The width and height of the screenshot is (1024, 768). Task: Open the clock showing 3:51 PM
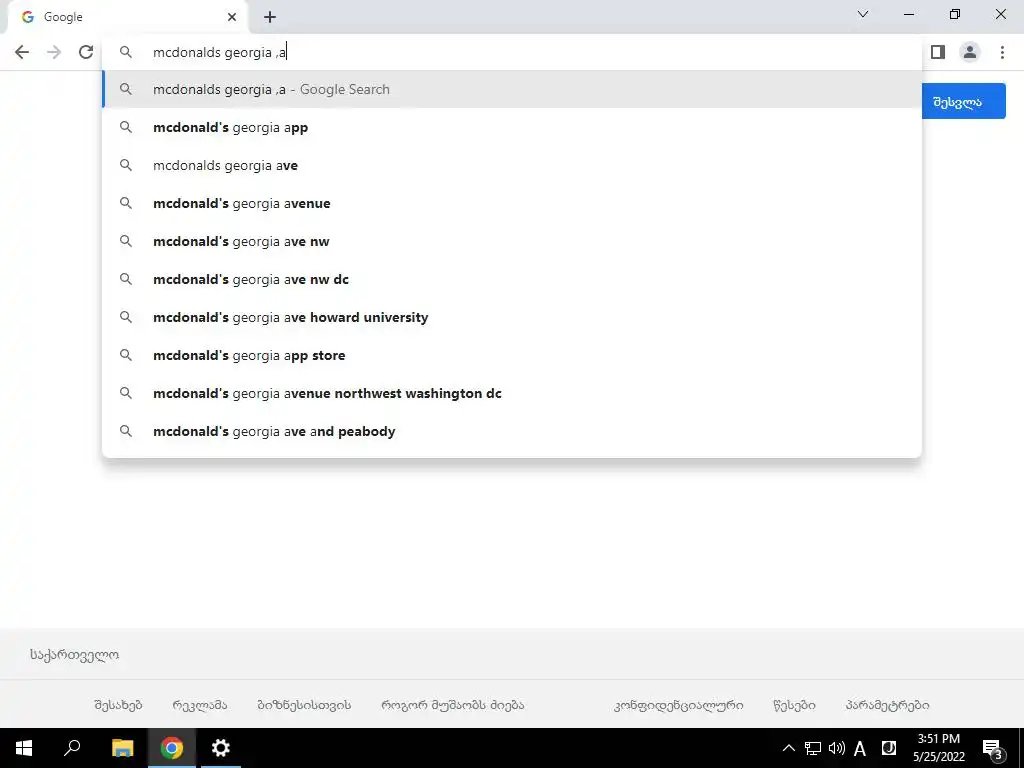938,748
